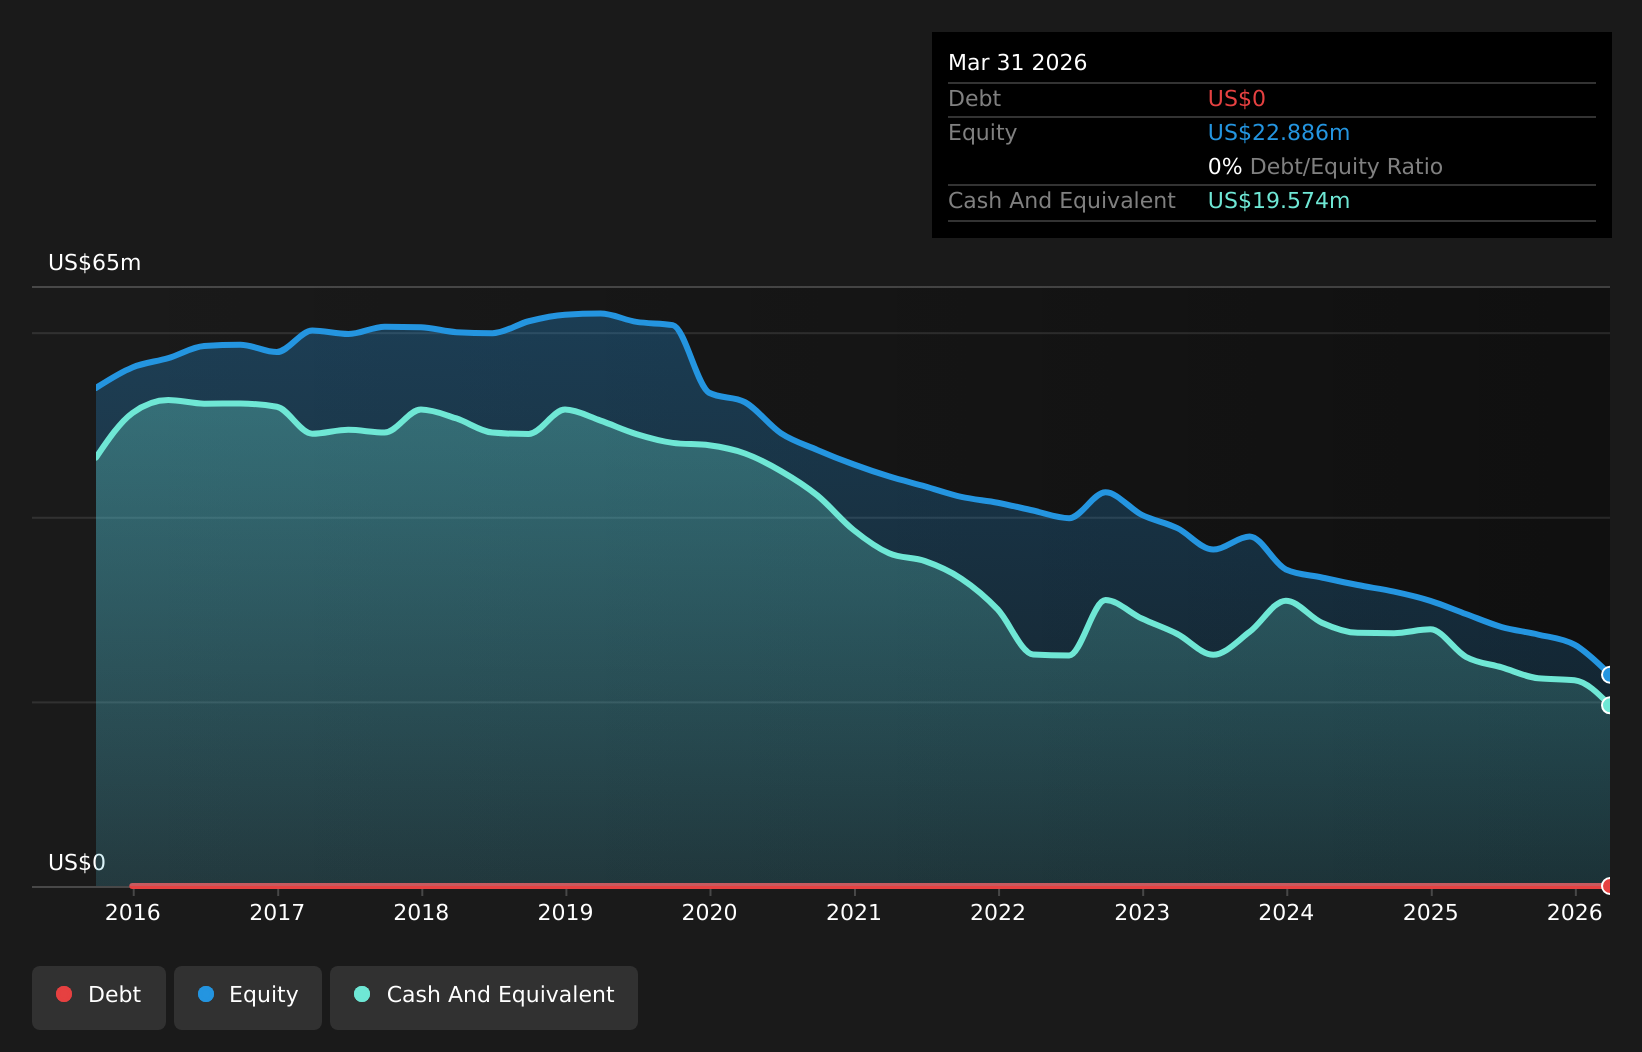Click the blue Equity legend dot

(206, 994)
